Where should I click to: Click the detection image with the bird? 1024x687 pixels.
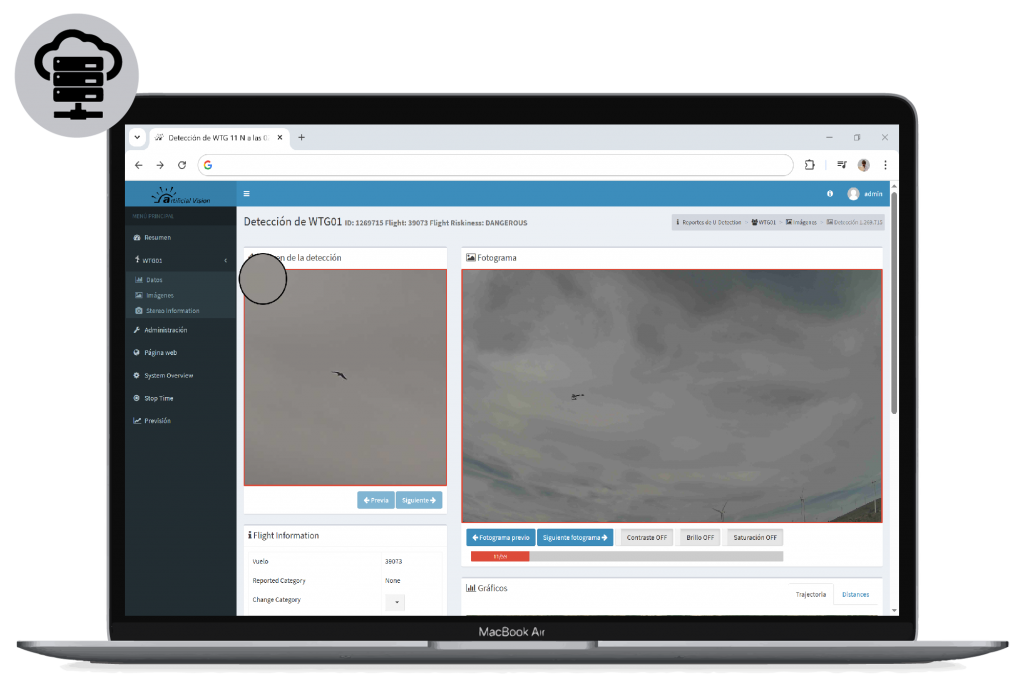[345, 377]
